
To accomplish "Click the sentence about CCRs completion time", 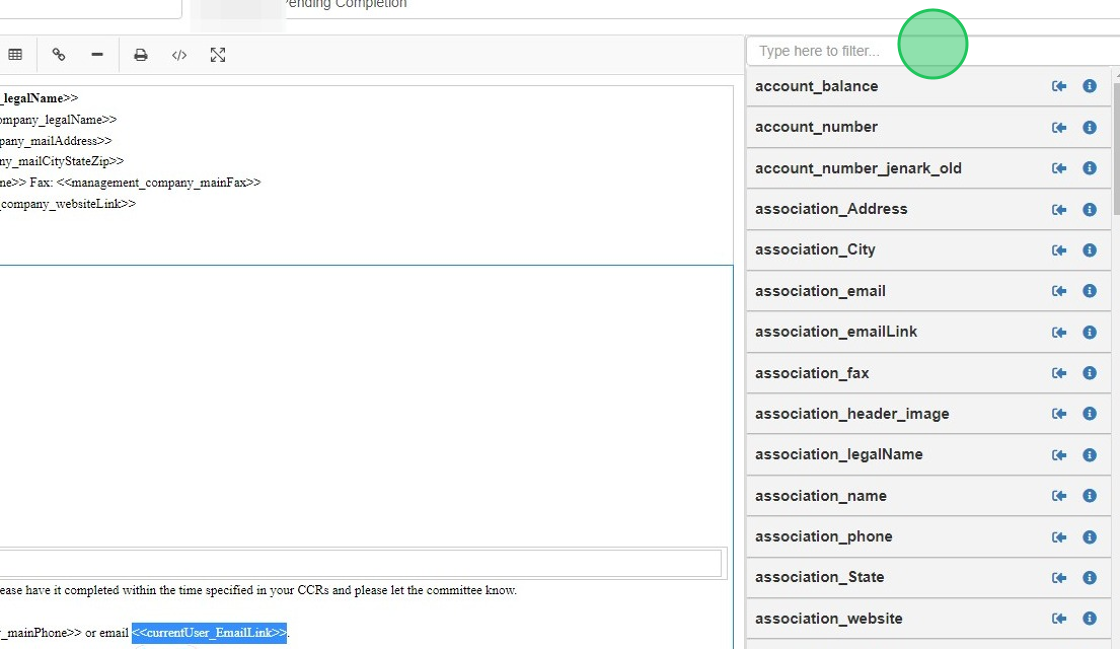I will tap(258, 590).
